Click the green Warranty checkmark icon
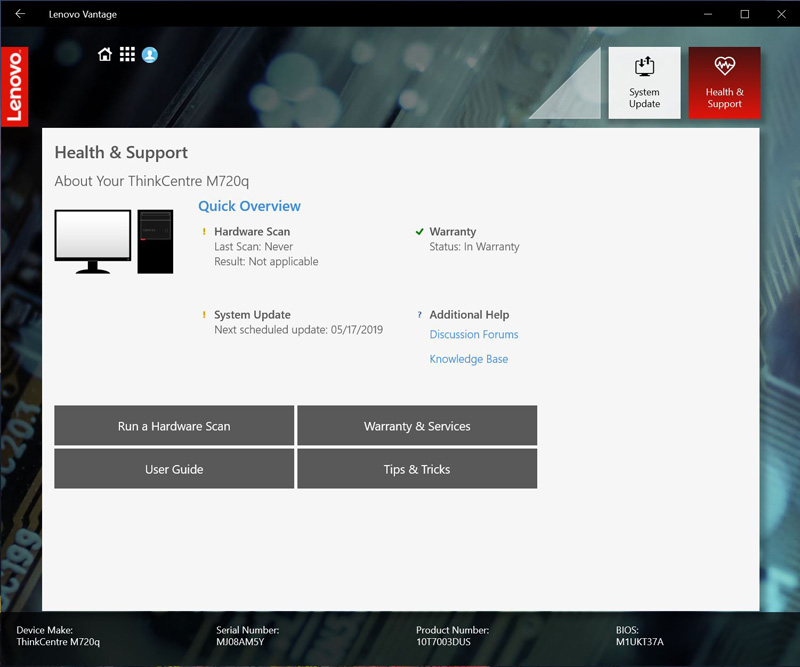This screenshot has height=667, width=800. [x=420, y=232]
